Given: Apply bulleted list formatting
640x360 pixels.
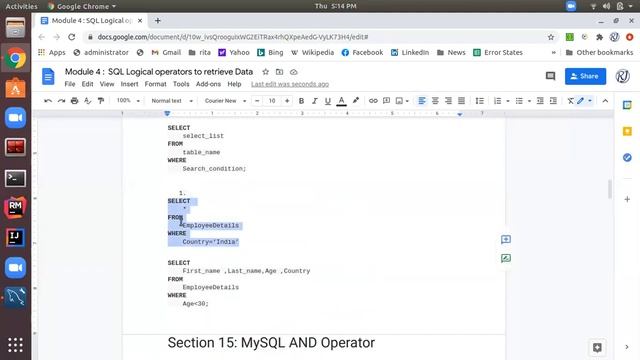Looking at the screenshot, I should (x=519, y=101).
